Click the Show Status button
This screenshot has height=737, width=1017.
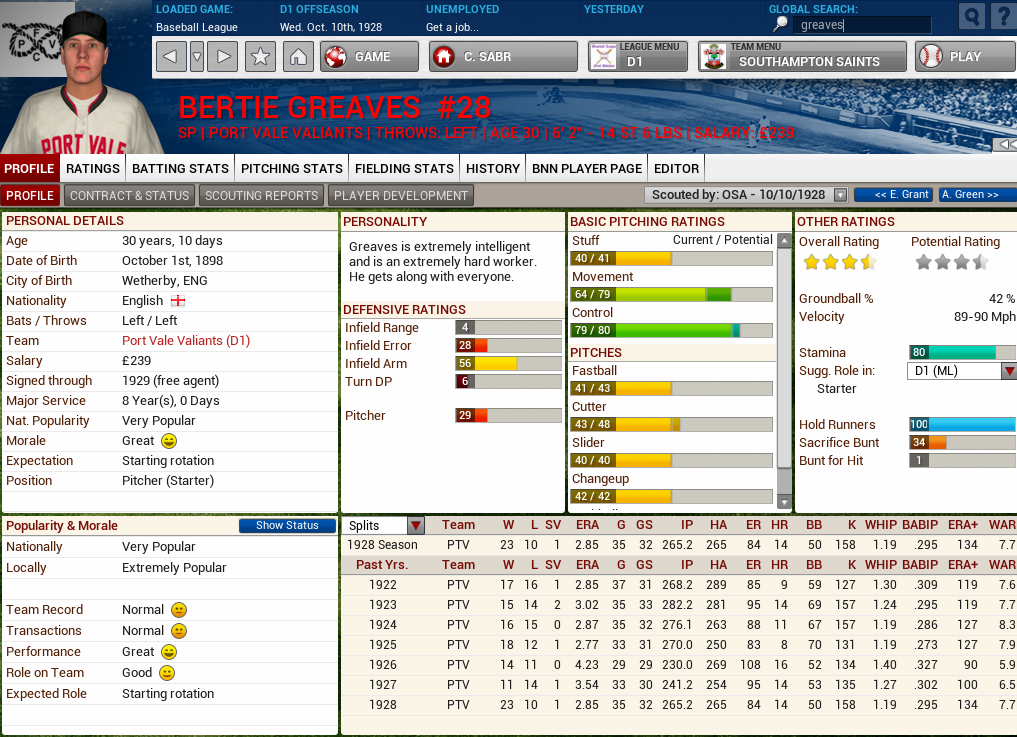287,525
